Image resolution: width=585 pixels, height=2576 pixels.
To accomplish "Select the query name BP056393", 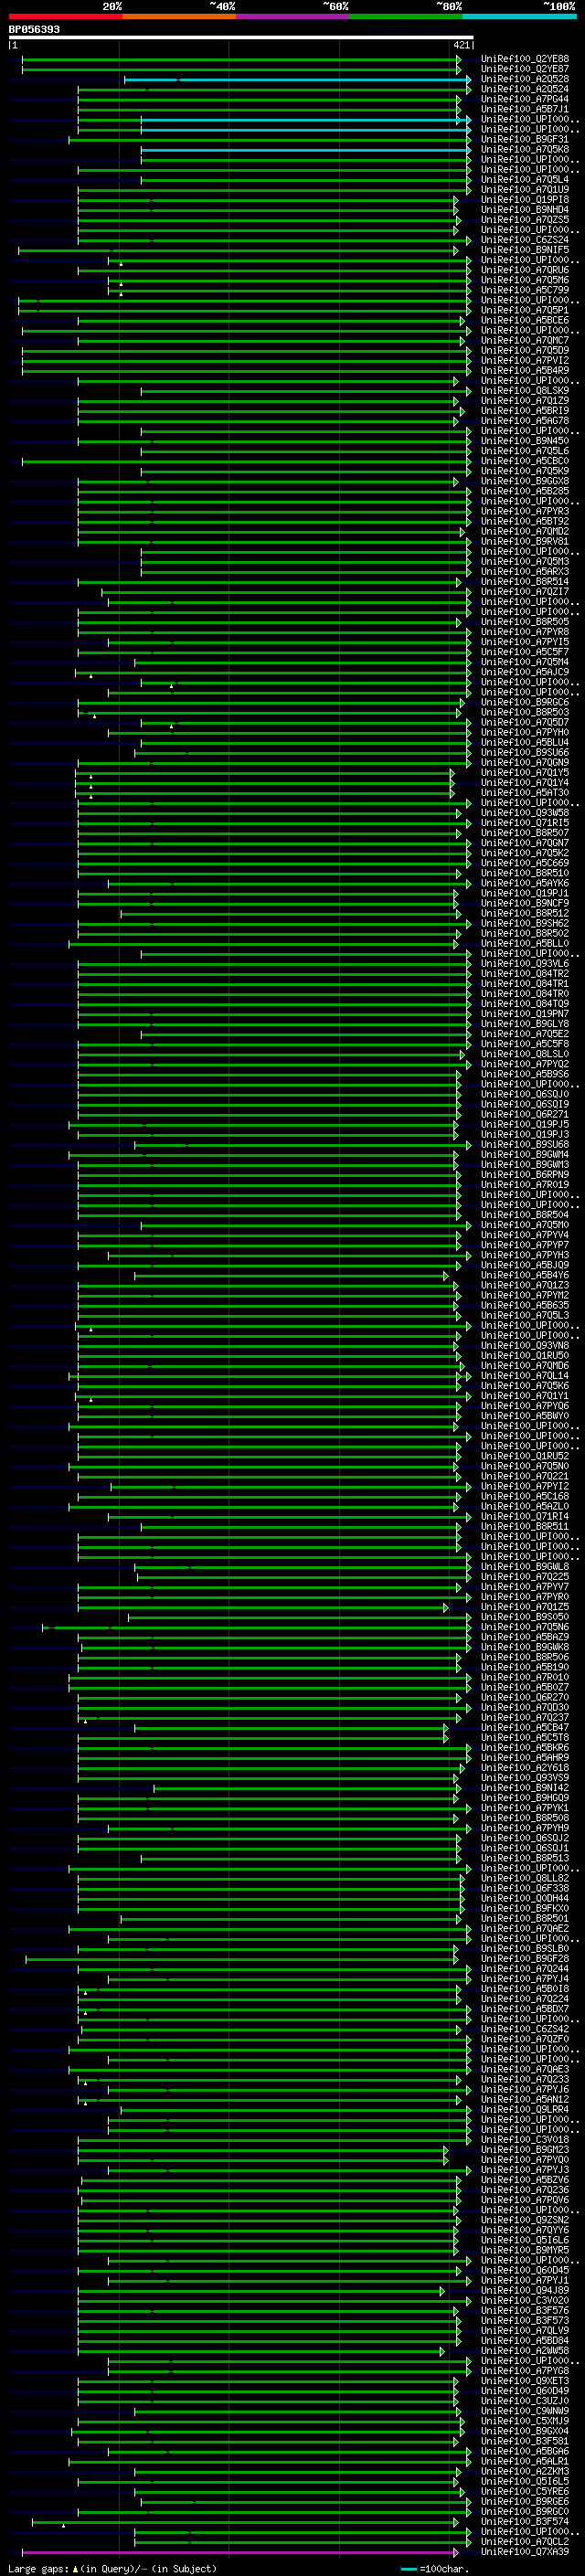I will 34,29.
